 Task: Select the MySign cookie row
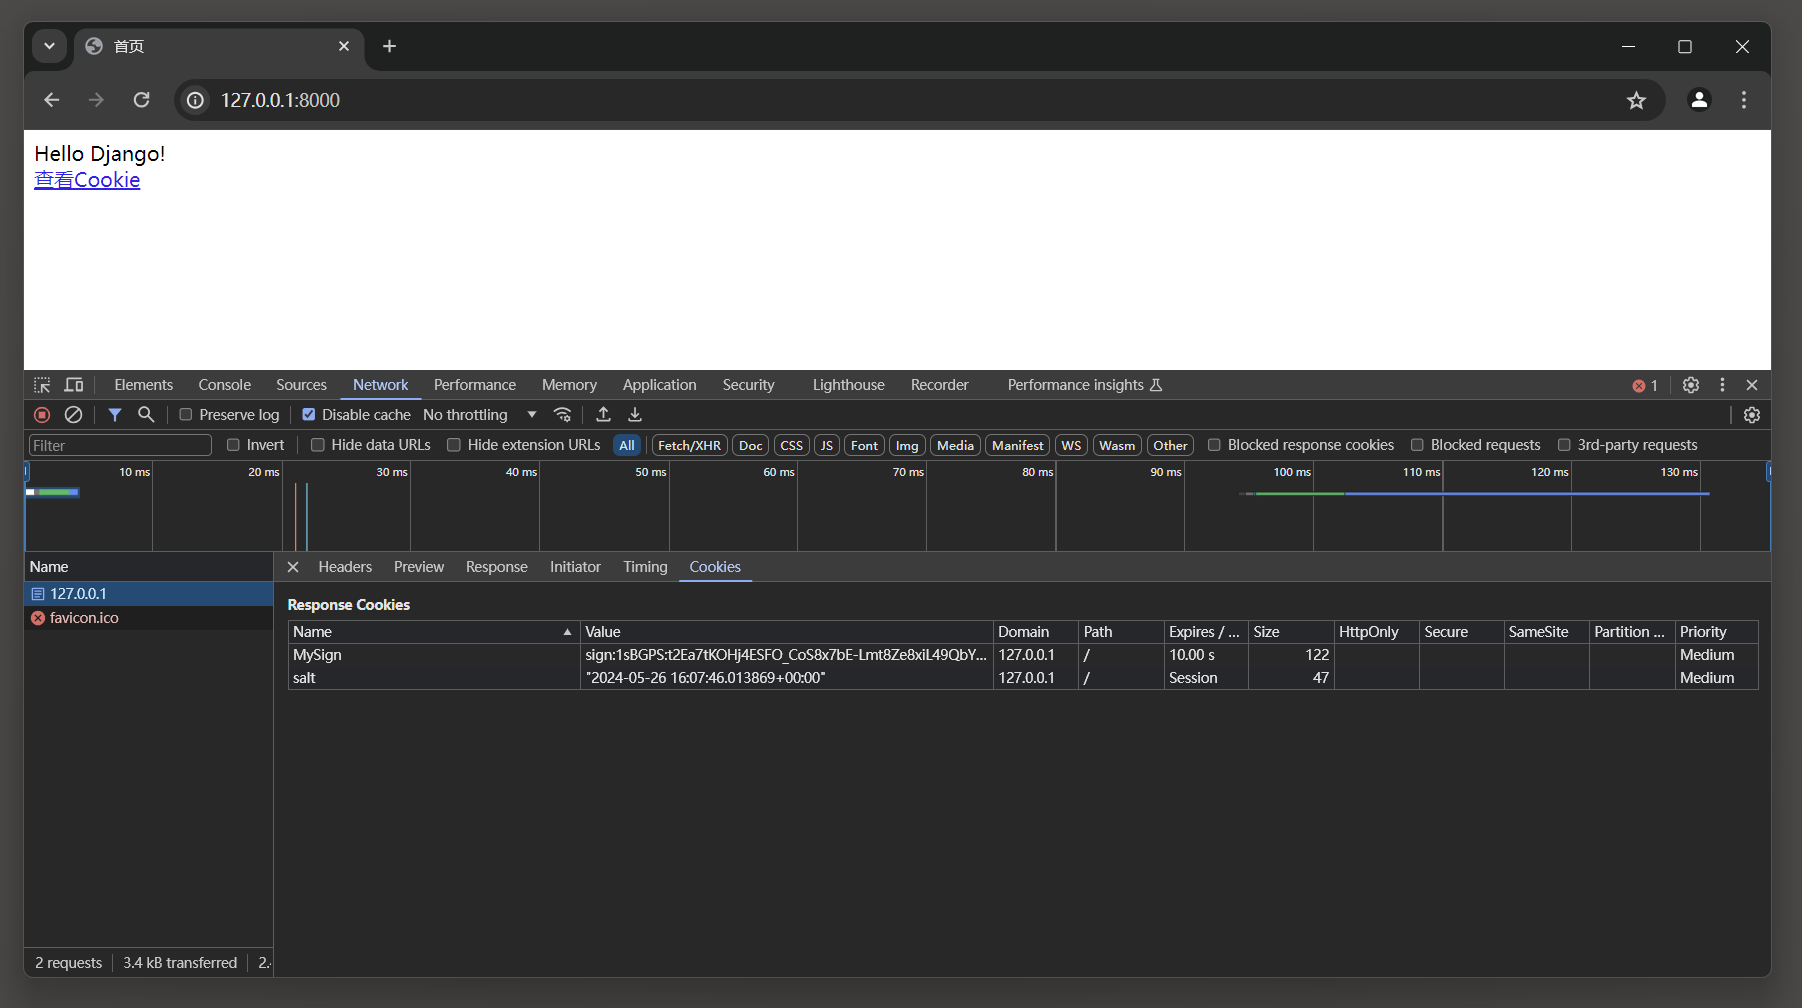(x=1023, y=655)
